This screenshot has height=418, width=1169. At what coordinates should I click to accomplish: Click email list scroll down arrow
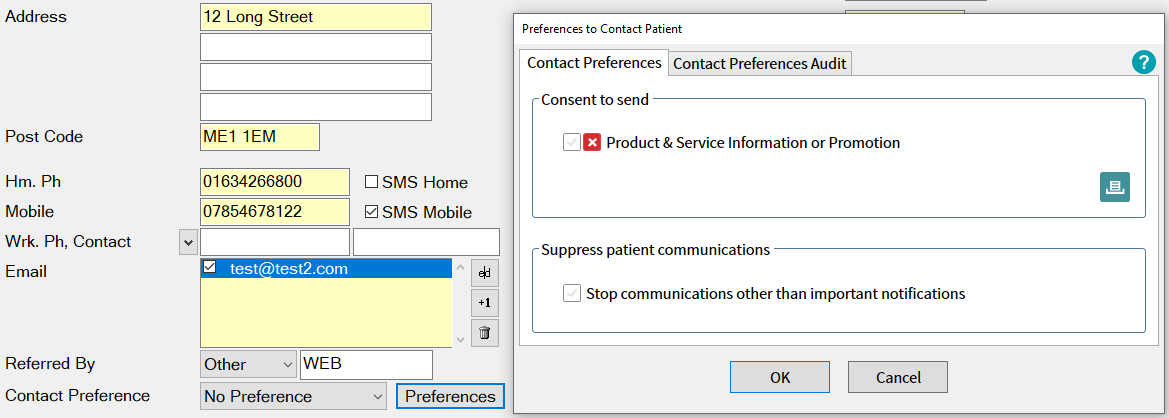pos(459,339)
